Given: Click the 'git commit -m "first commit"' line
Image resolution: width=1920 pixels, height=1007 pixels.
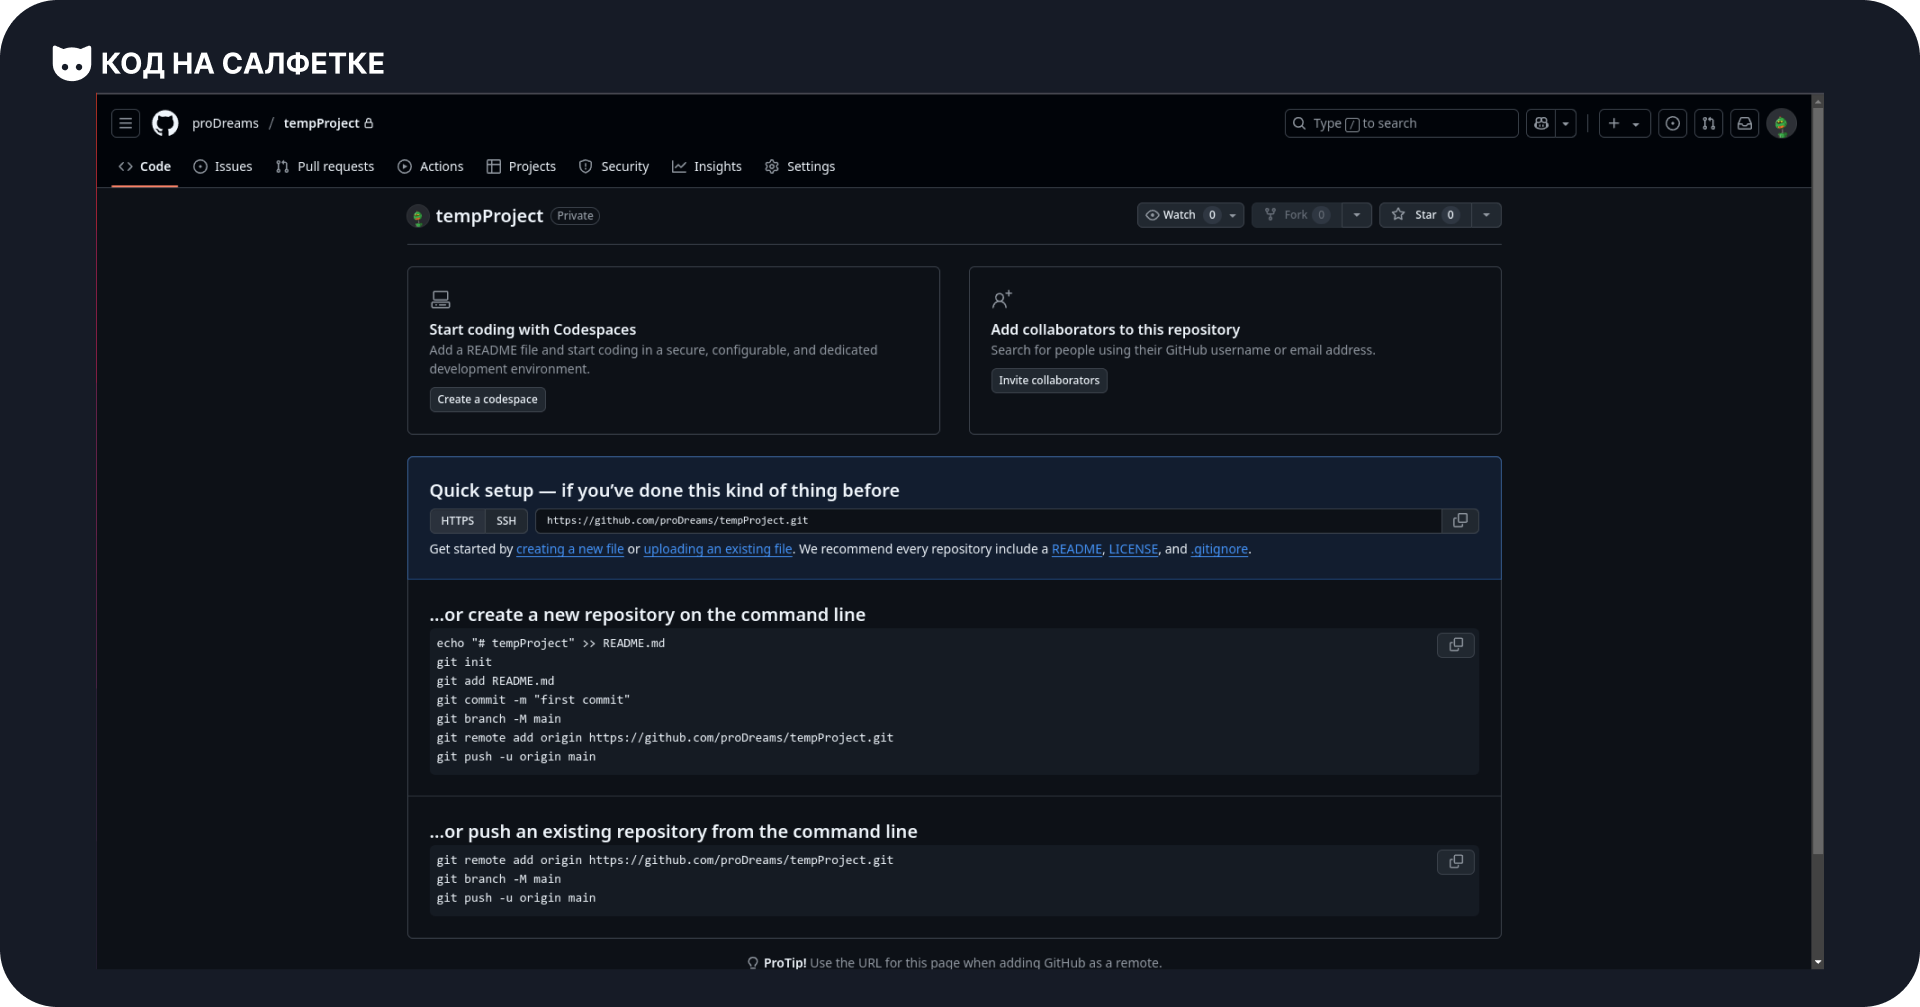Looking at the screenshot, I should [533, 700].
